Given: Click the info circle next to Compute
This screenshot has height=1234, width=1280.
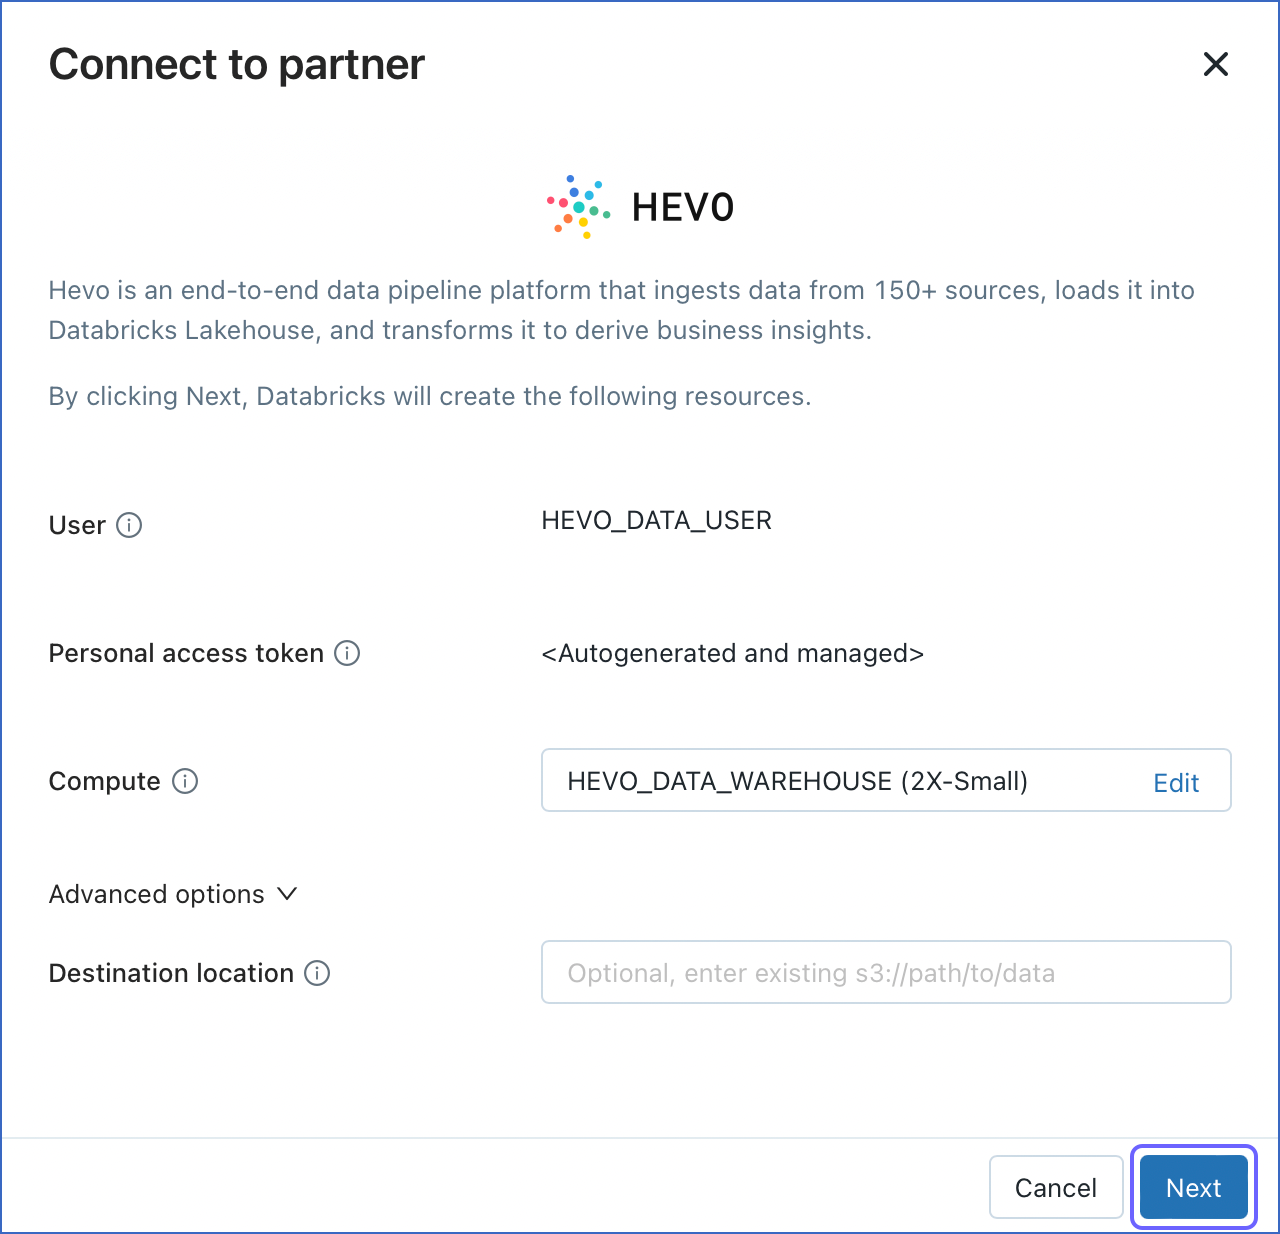Looking at the screenshot, I should [x=185, y=781].
